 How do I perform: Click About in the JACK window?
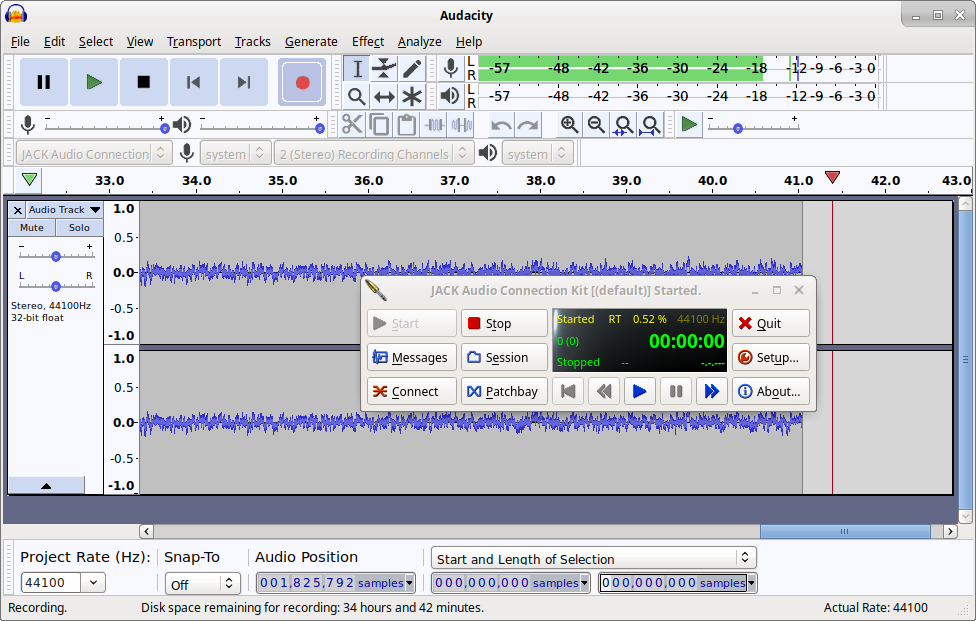coord(771,391)
